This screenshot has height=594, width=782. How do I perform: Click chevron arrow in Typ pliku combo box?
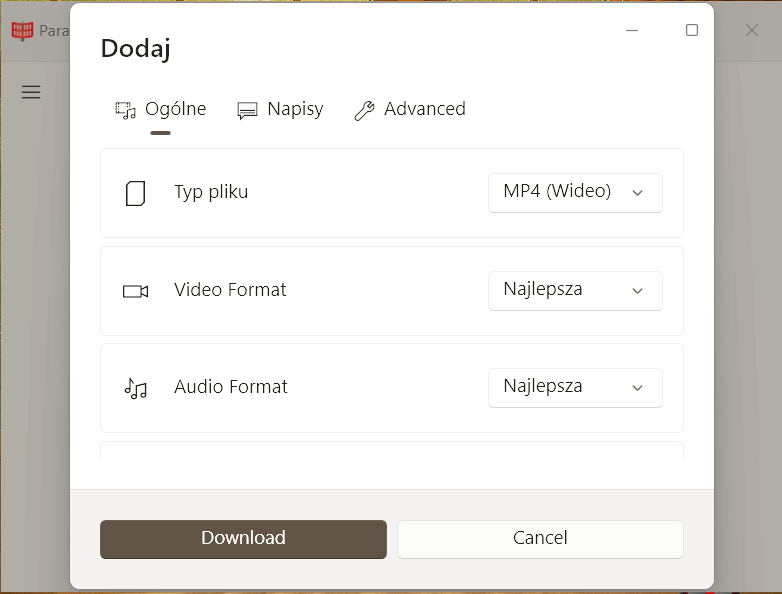637,193
